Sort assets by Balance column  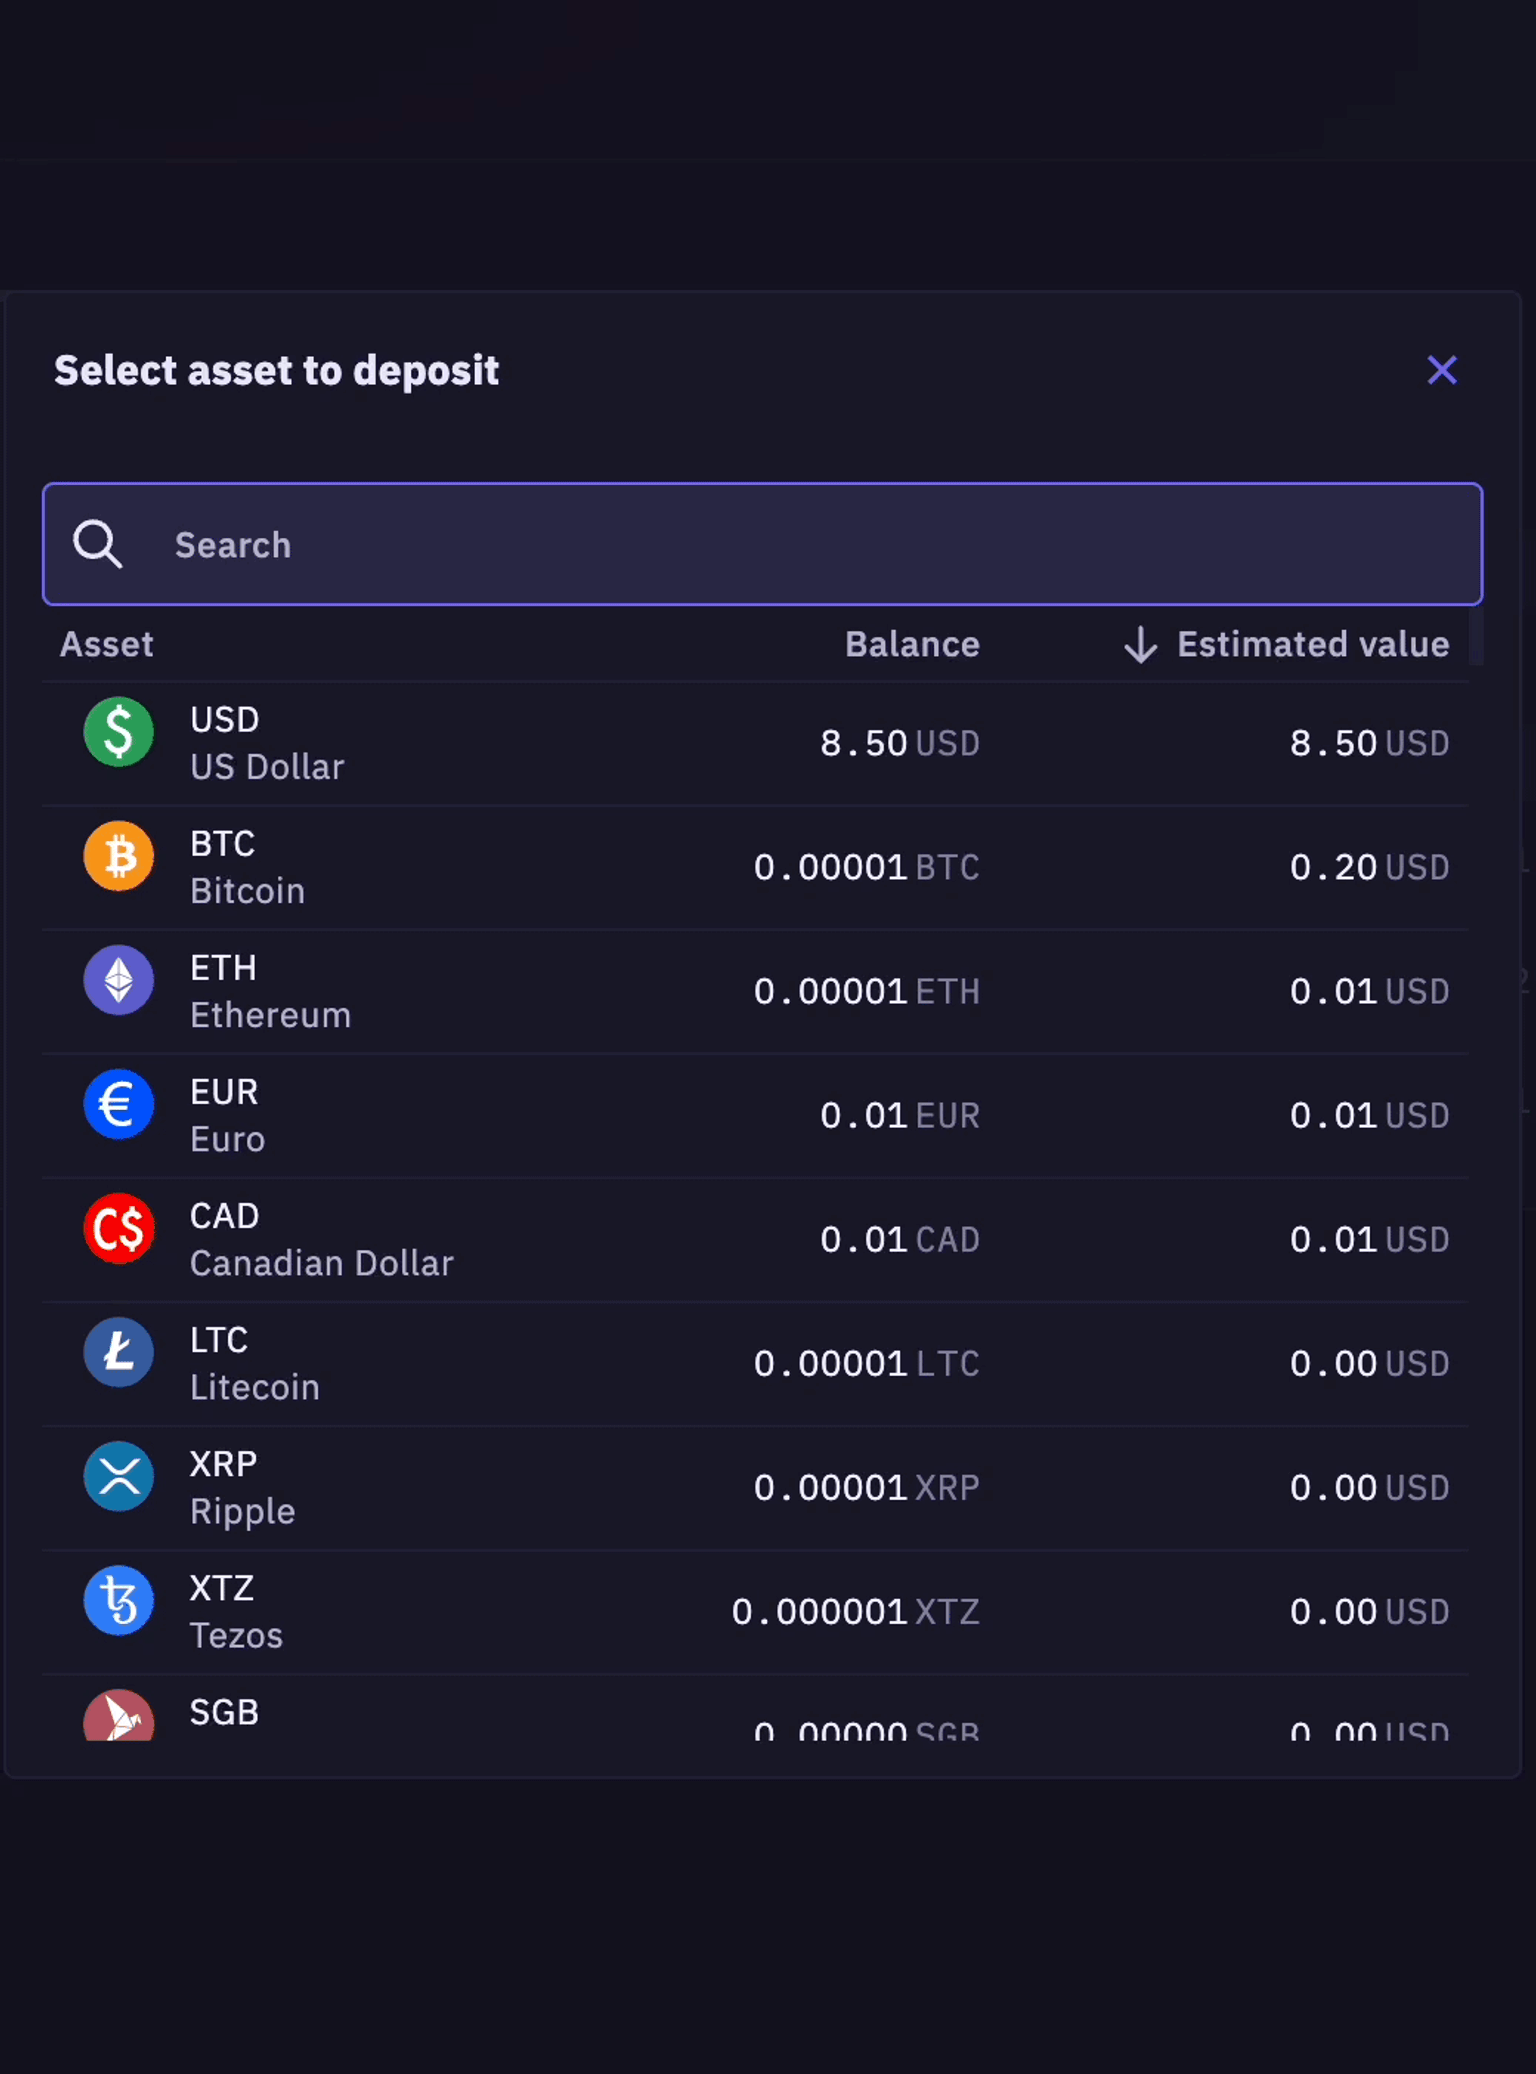pos(911,644)
